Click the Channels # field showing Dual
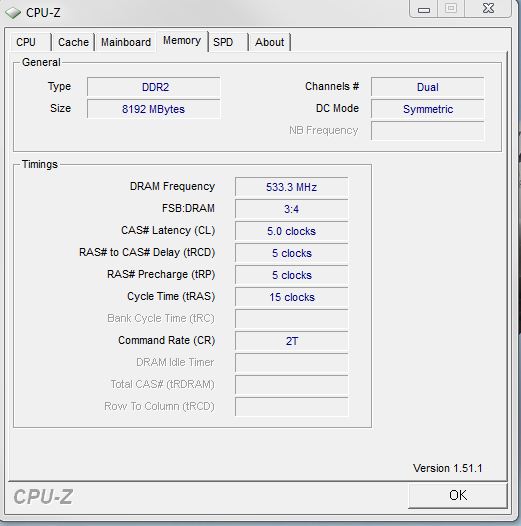This screenshot has width=521, height=526. [427, 87]
